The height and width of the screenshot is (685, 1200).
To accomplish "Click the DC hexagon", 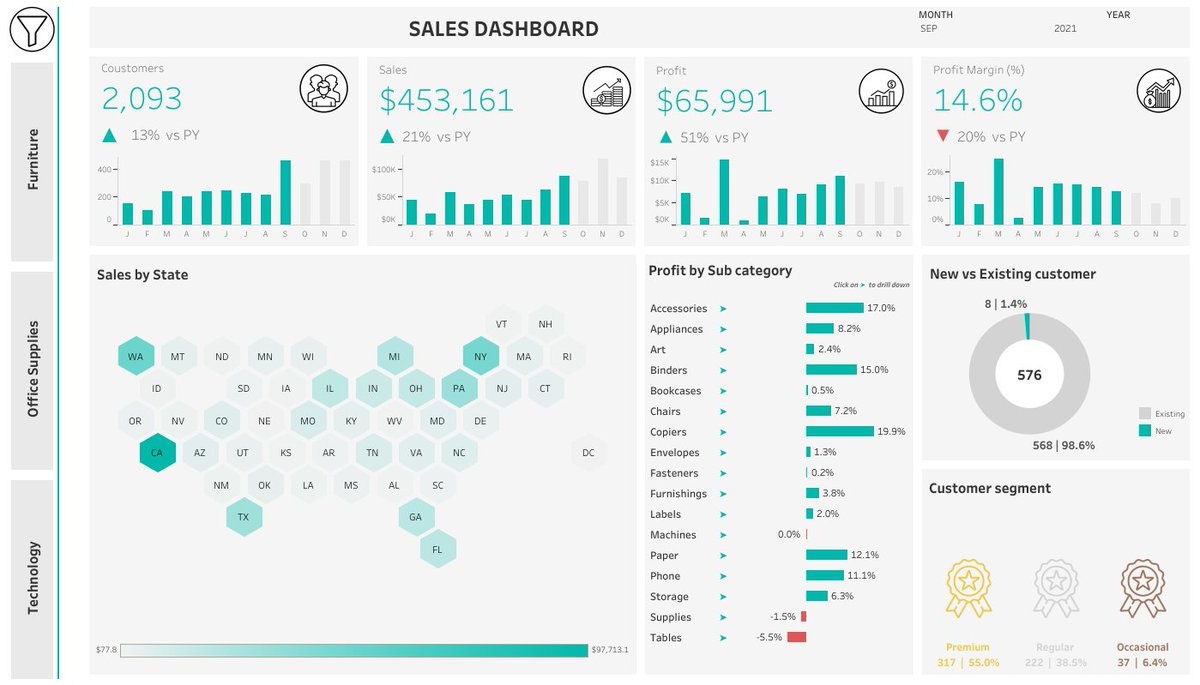I will point(588,453).
